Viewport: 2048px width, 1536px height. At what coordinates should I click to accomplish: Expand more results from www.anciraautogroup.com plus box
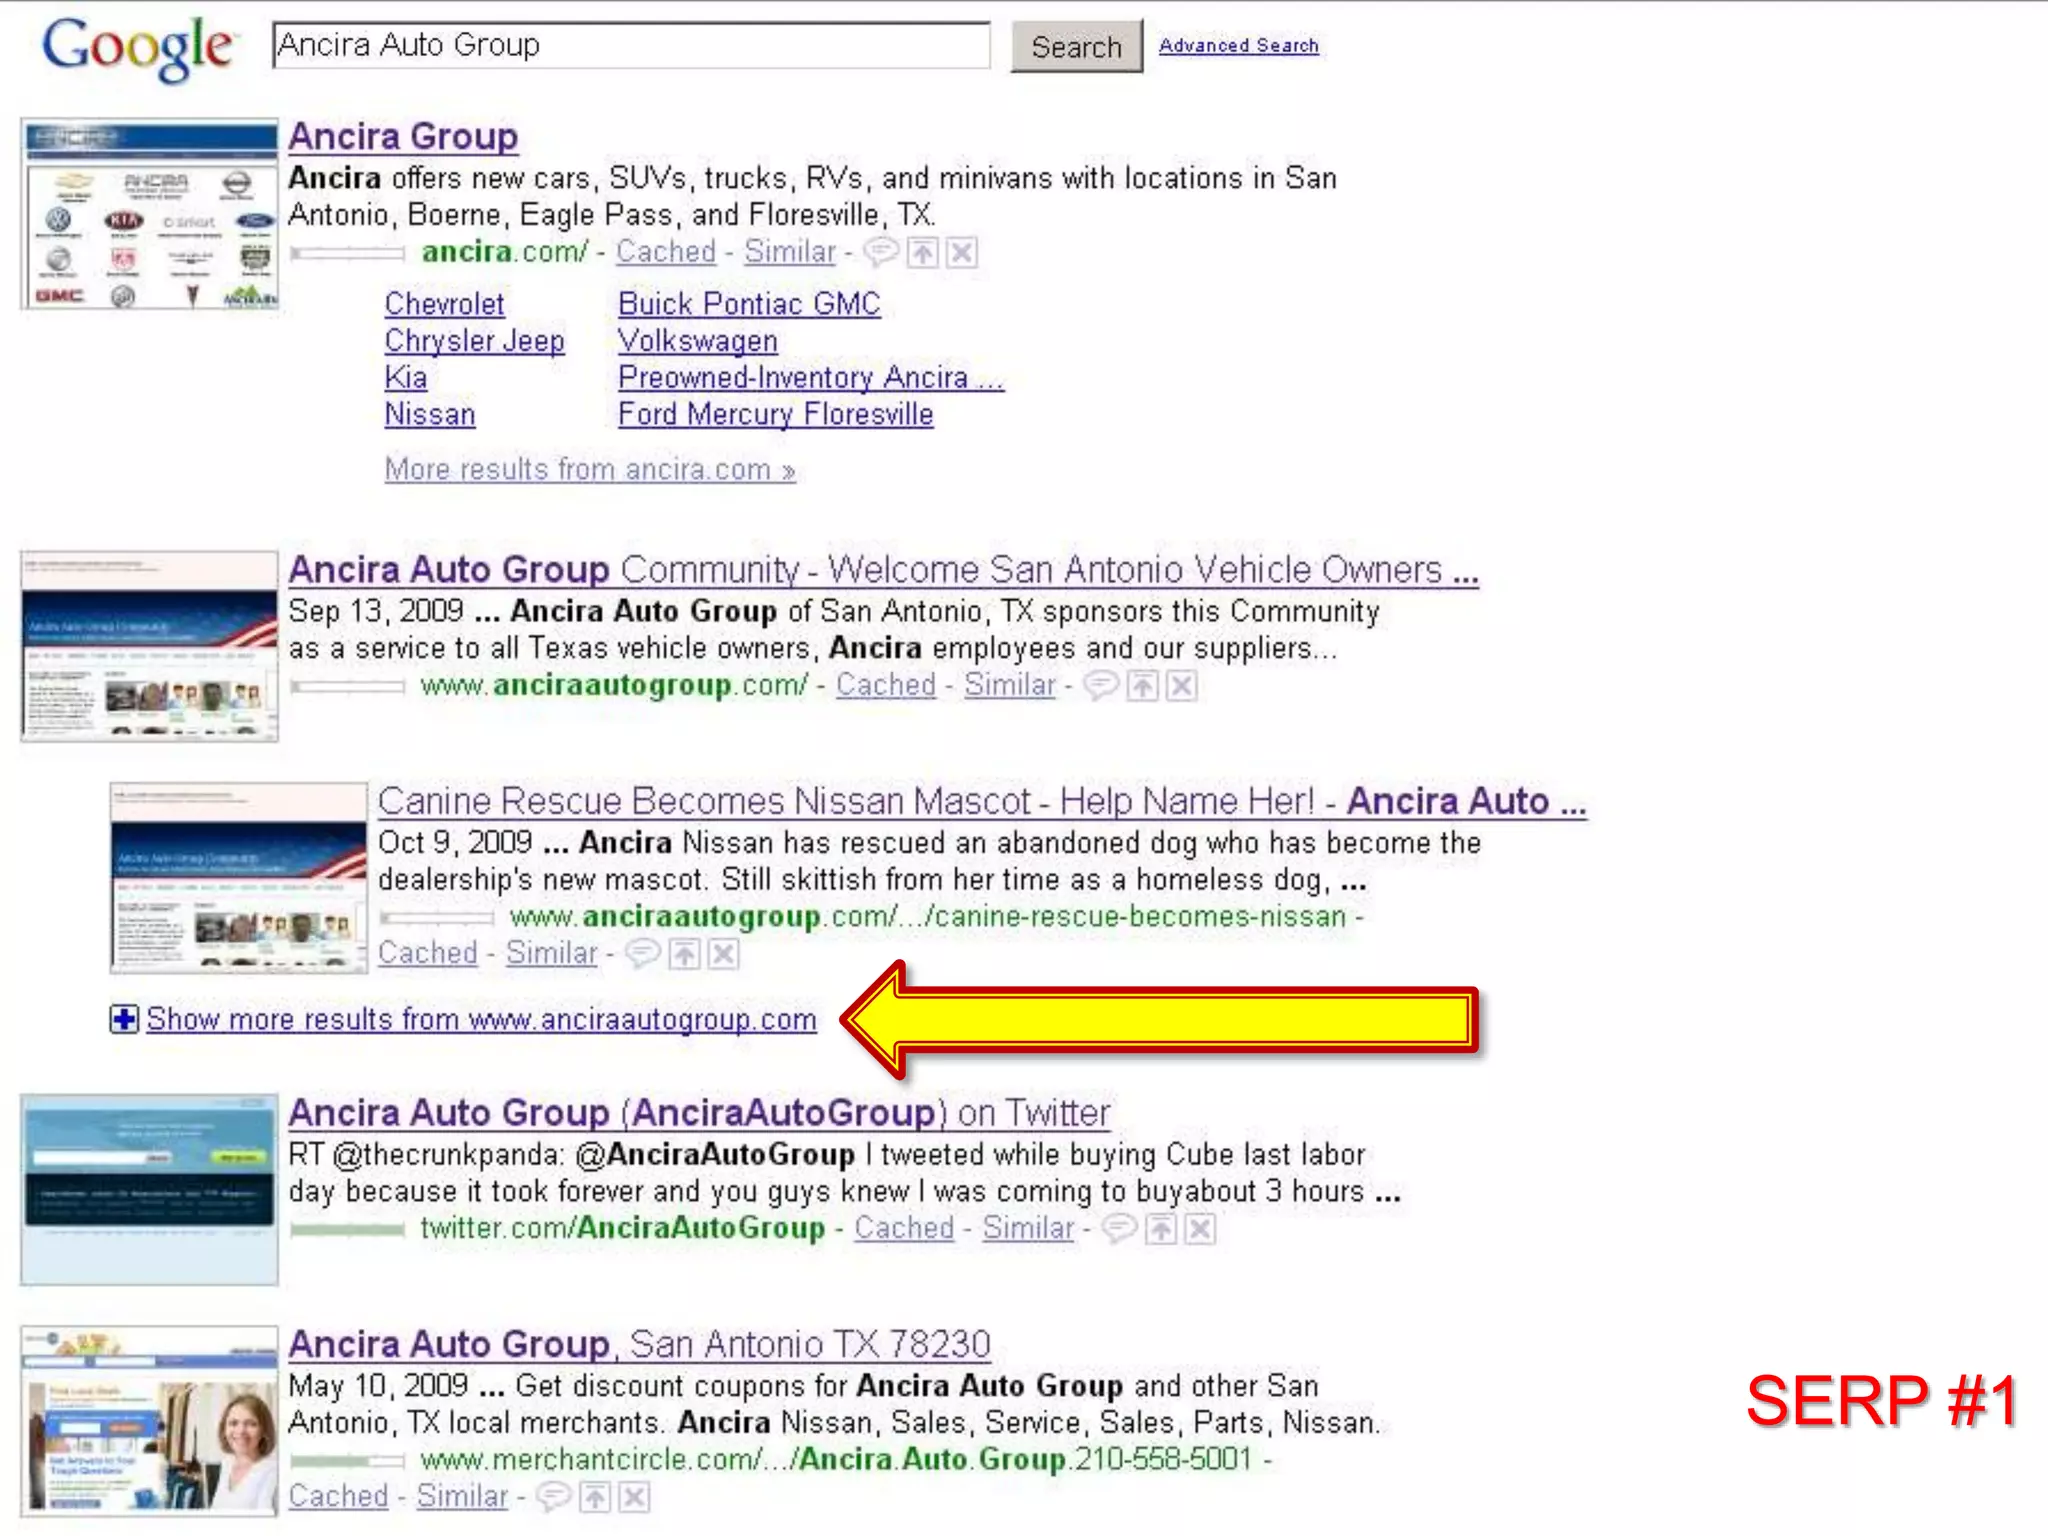[x=124, y=1019]
